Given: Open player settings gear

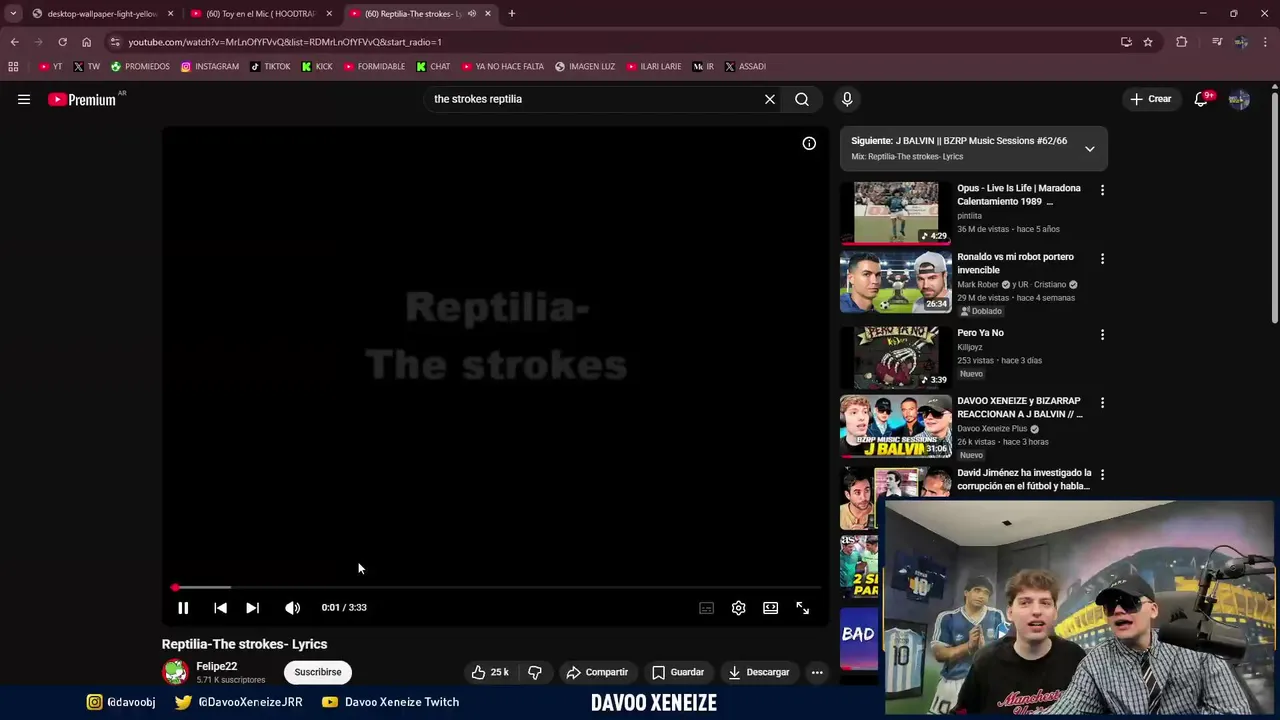Looking at the screenshot, I should tap(738, 607).
